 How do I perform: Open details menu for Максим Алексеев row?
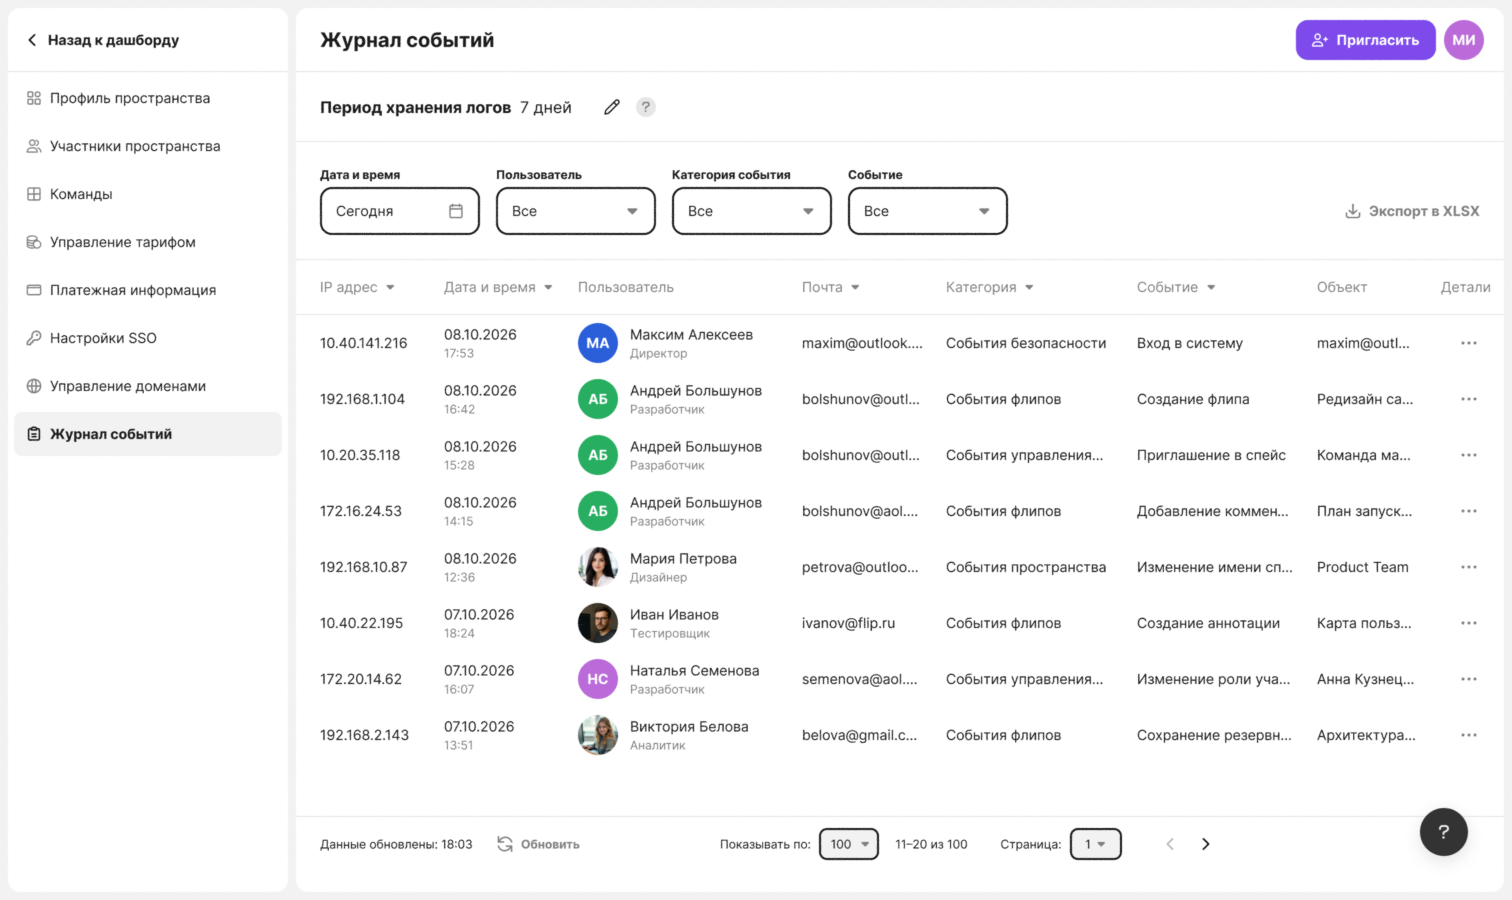[1469, 343]
